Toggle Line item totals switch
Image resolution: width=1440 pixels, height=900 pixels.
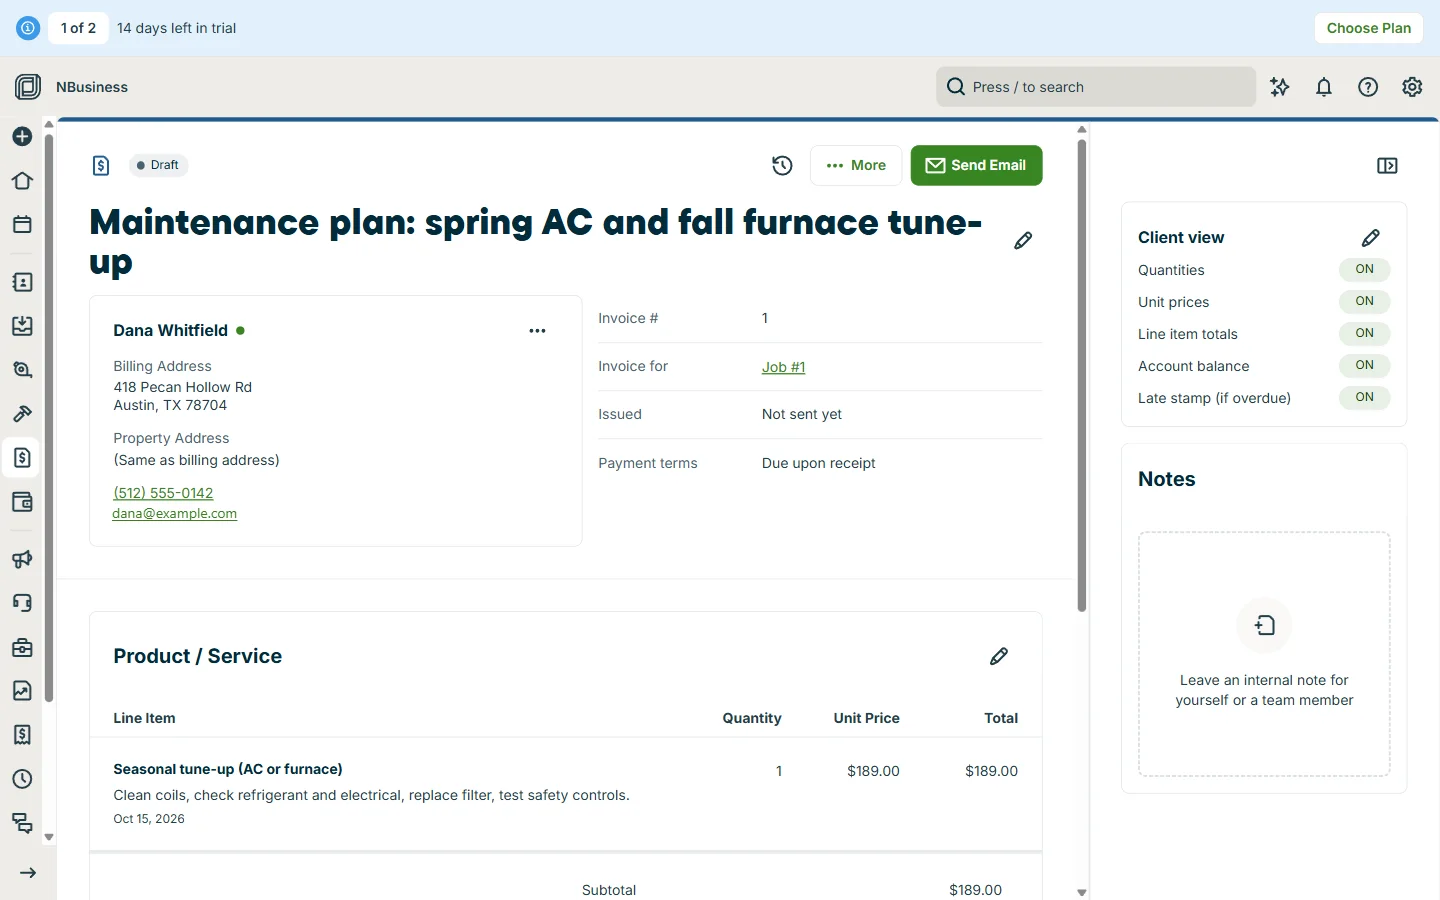[x=1365, y=333]
